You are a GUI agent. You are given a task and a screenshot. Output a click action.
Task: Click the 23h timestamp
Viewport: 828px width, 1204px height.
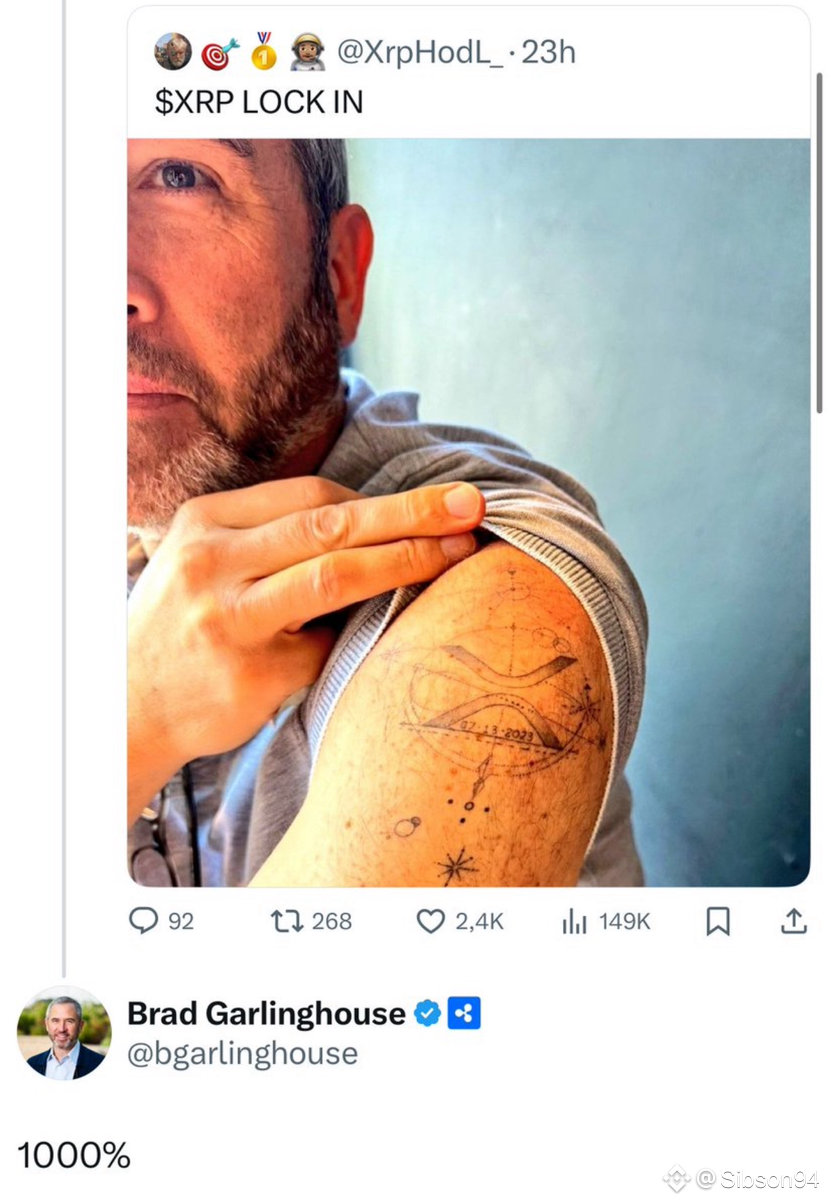[x=548, y=52]
